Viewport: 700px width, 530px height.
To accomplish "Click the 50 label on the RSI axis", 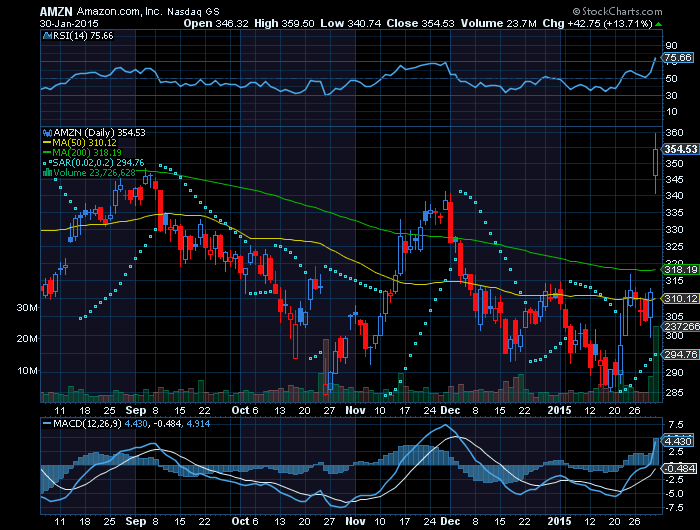I will [x=671, y=79].
